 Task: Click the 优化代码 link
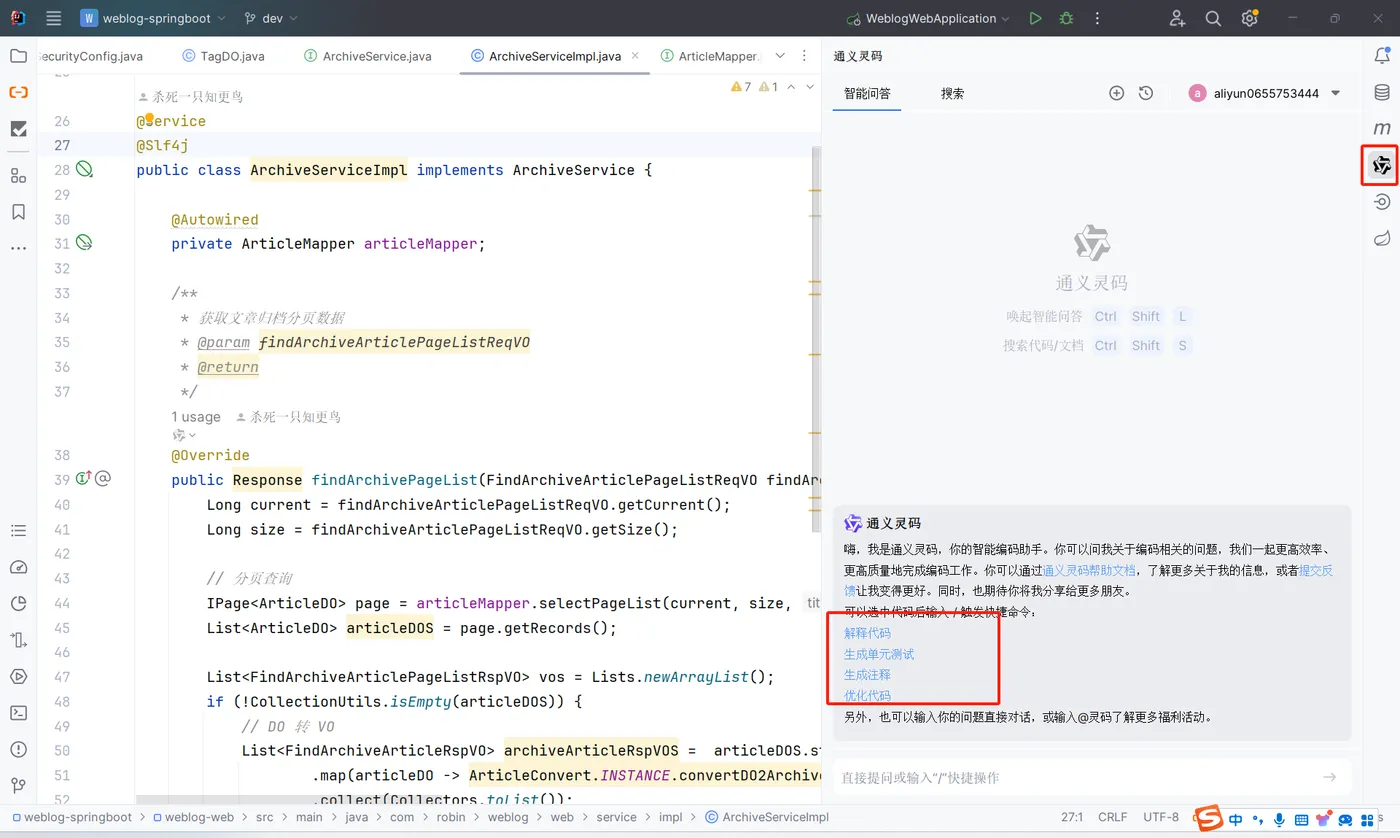click(x=867, y=696)
